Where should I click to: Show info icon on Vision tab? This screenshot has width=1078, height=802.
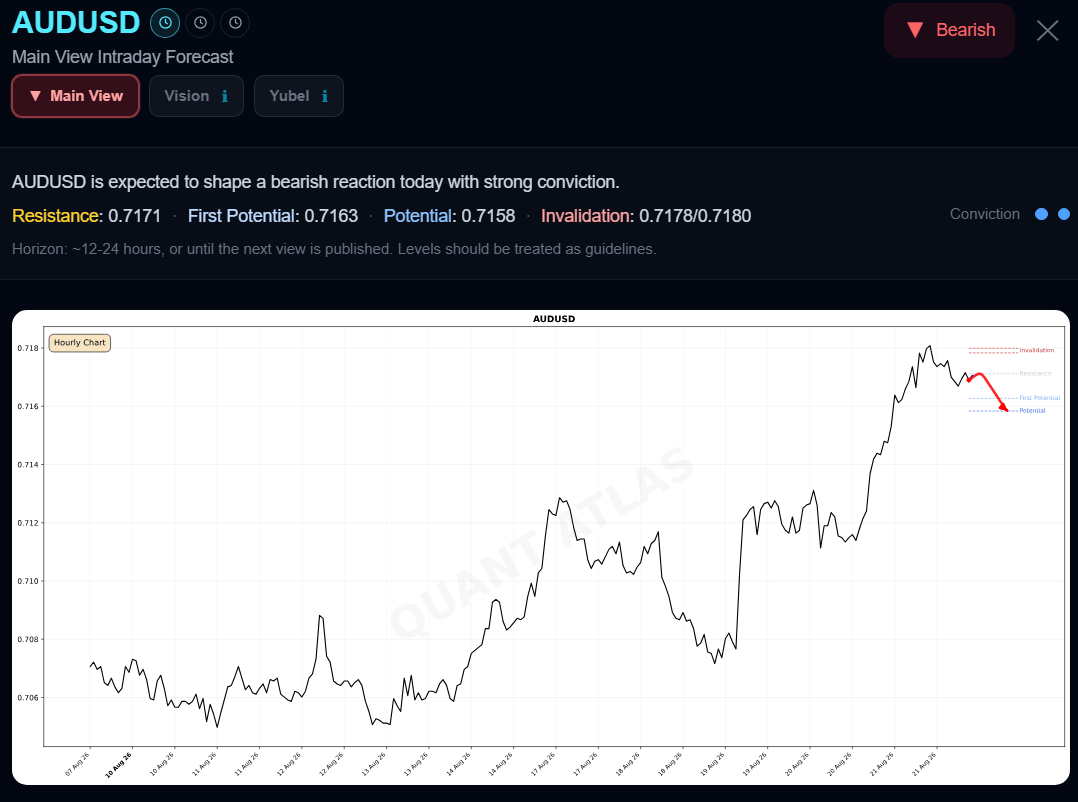[x=225, y=96]
